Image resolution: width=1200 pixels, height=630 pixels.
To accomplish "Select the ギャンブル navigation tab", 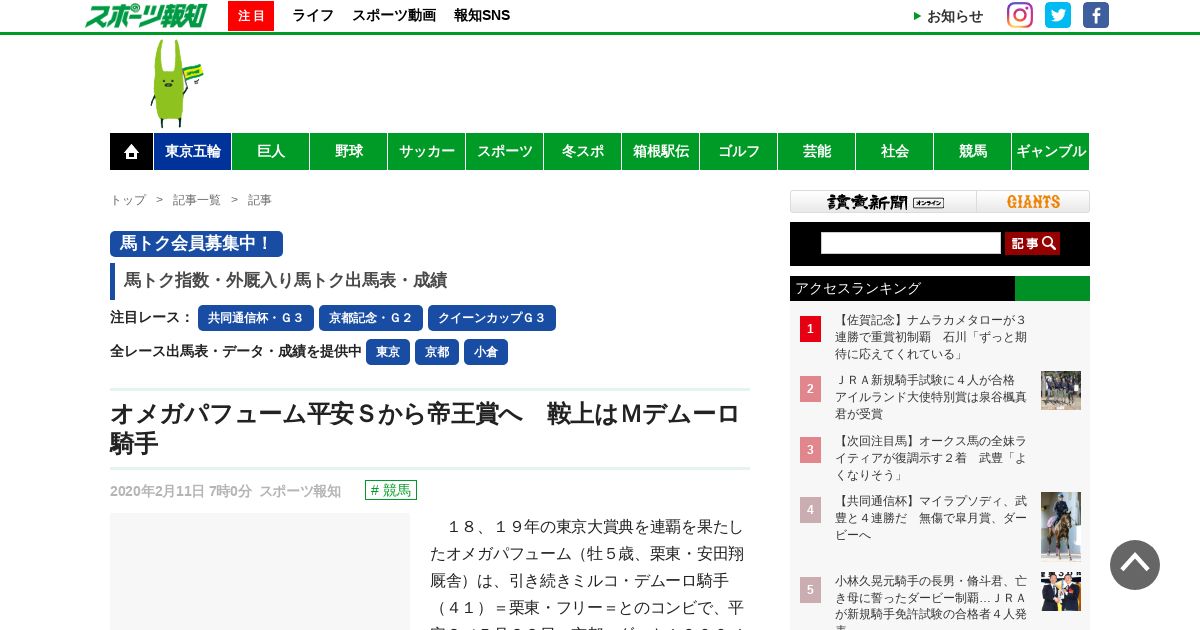I will point(1051,151).
